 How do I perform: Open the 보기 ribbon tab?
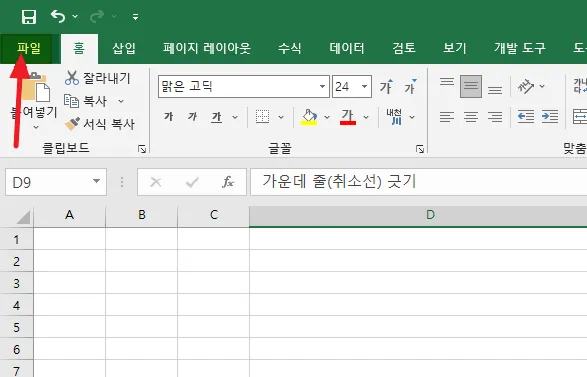(x=455, y=48)
